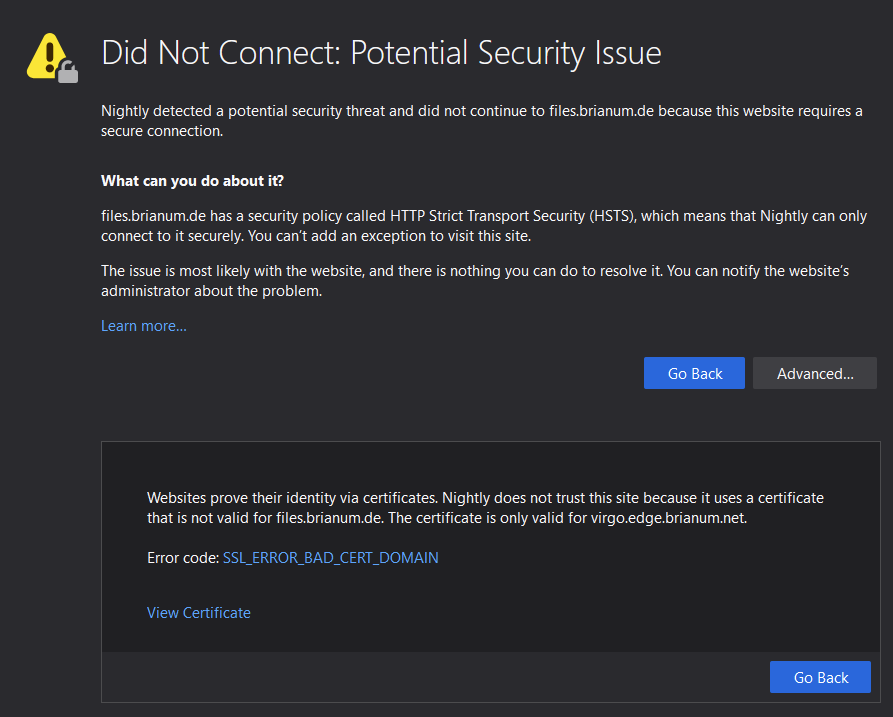This screenshot has width=893, height=717.
Task: Click the 'What can you do about it?' subheading
Action: 192,181
